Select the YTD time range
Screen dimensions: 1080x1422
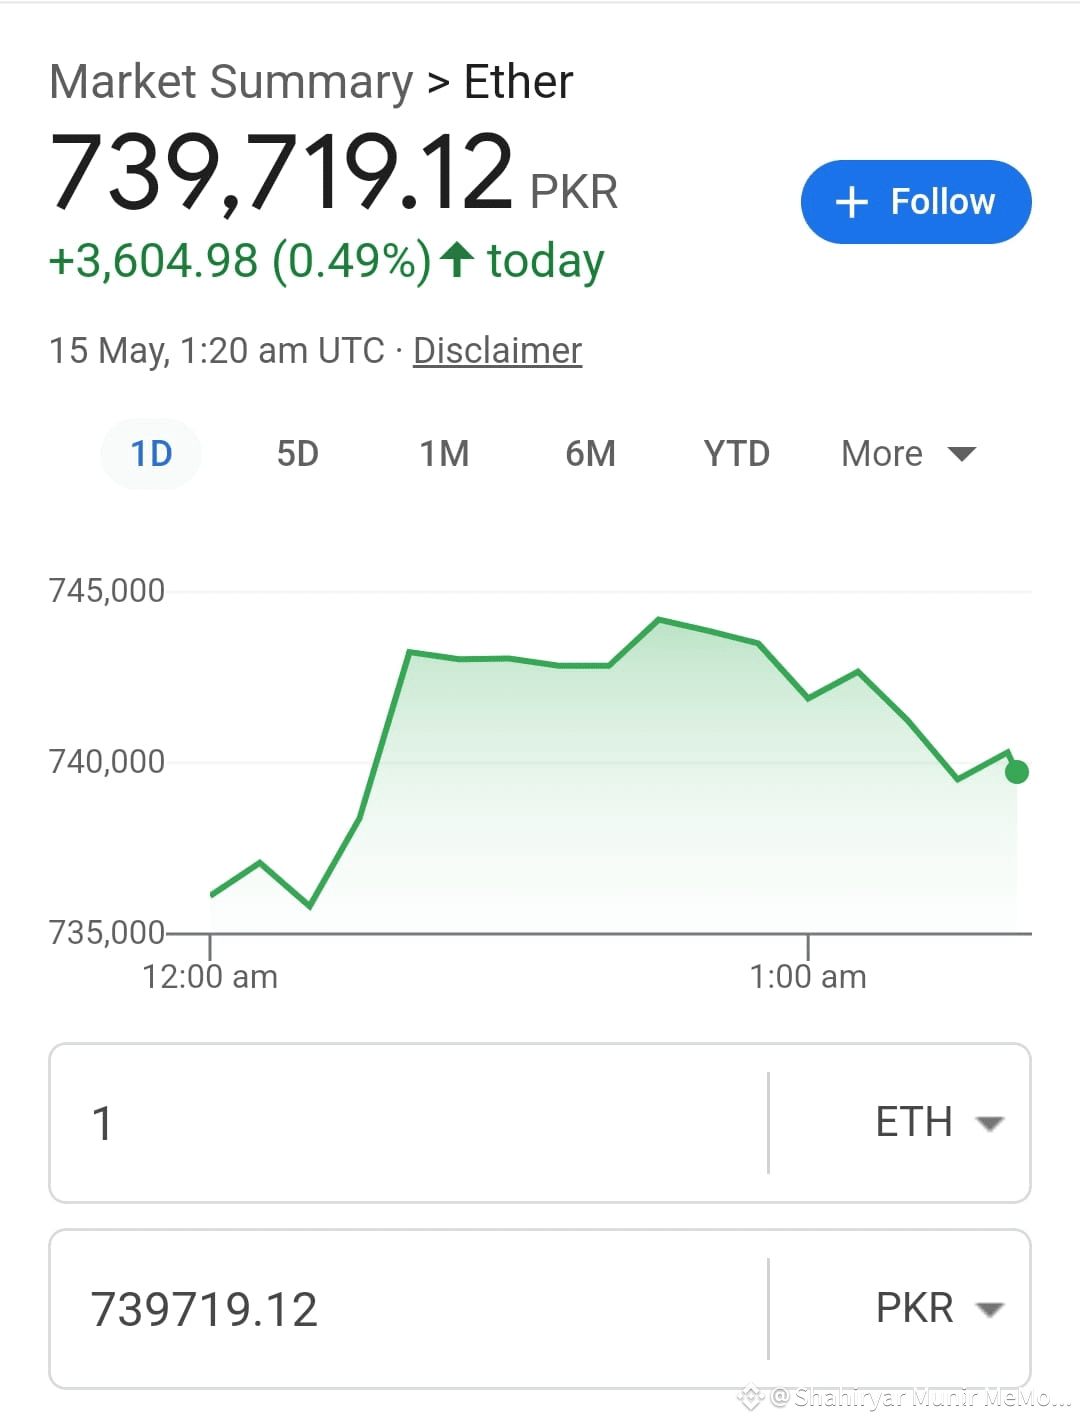736,454
